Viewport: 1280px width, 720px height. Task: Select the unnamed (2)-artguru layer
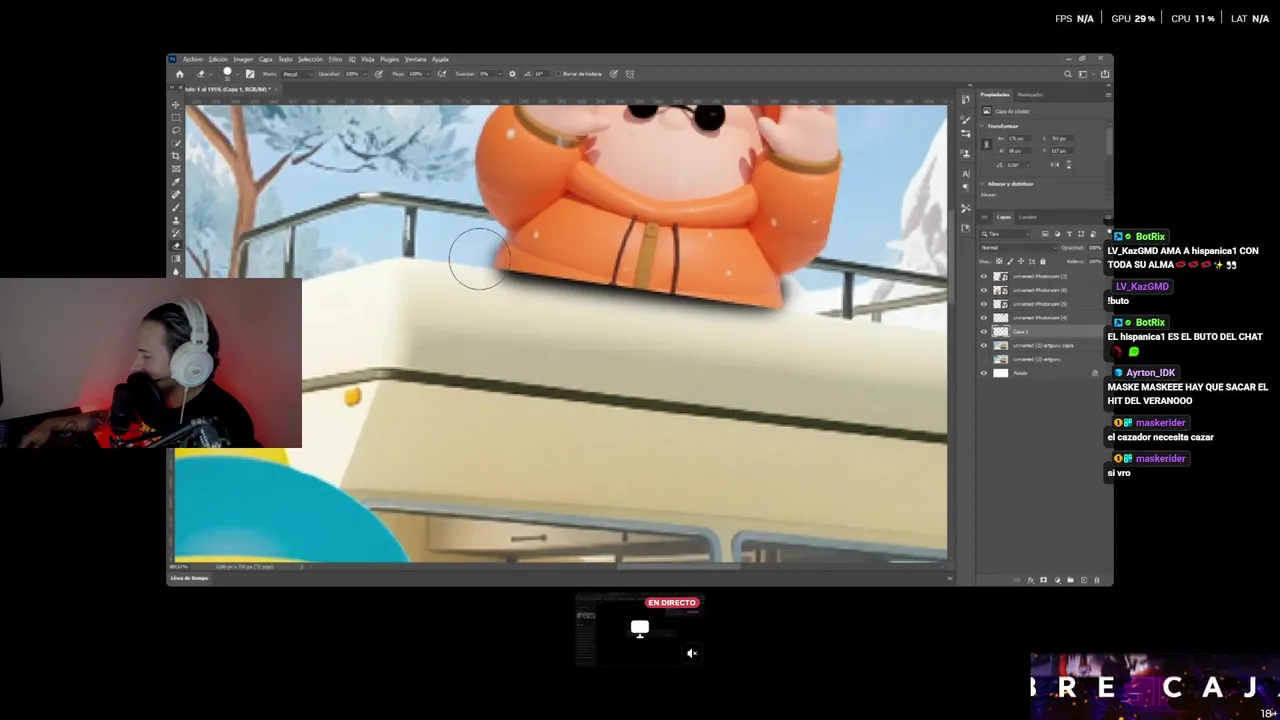(x=1038, y=359)
